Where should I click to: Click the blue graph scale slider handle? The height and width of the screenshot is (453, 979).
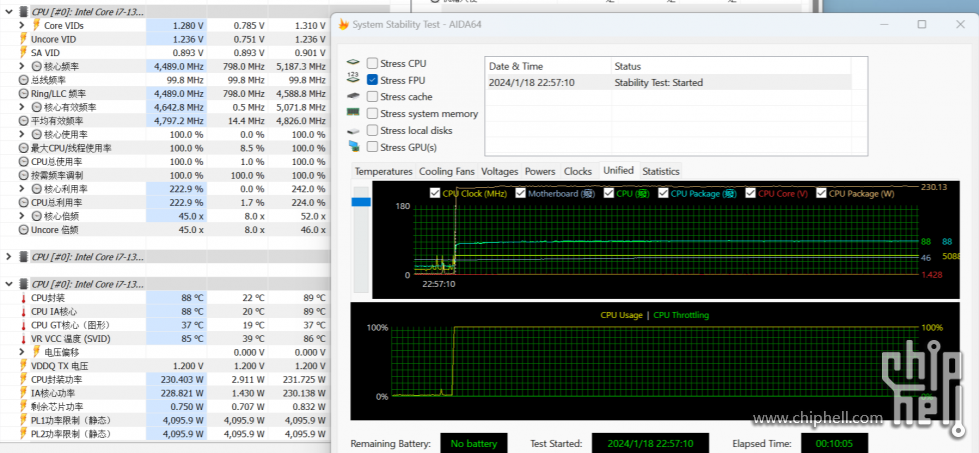pyautogui.click(x=361, y=202)
